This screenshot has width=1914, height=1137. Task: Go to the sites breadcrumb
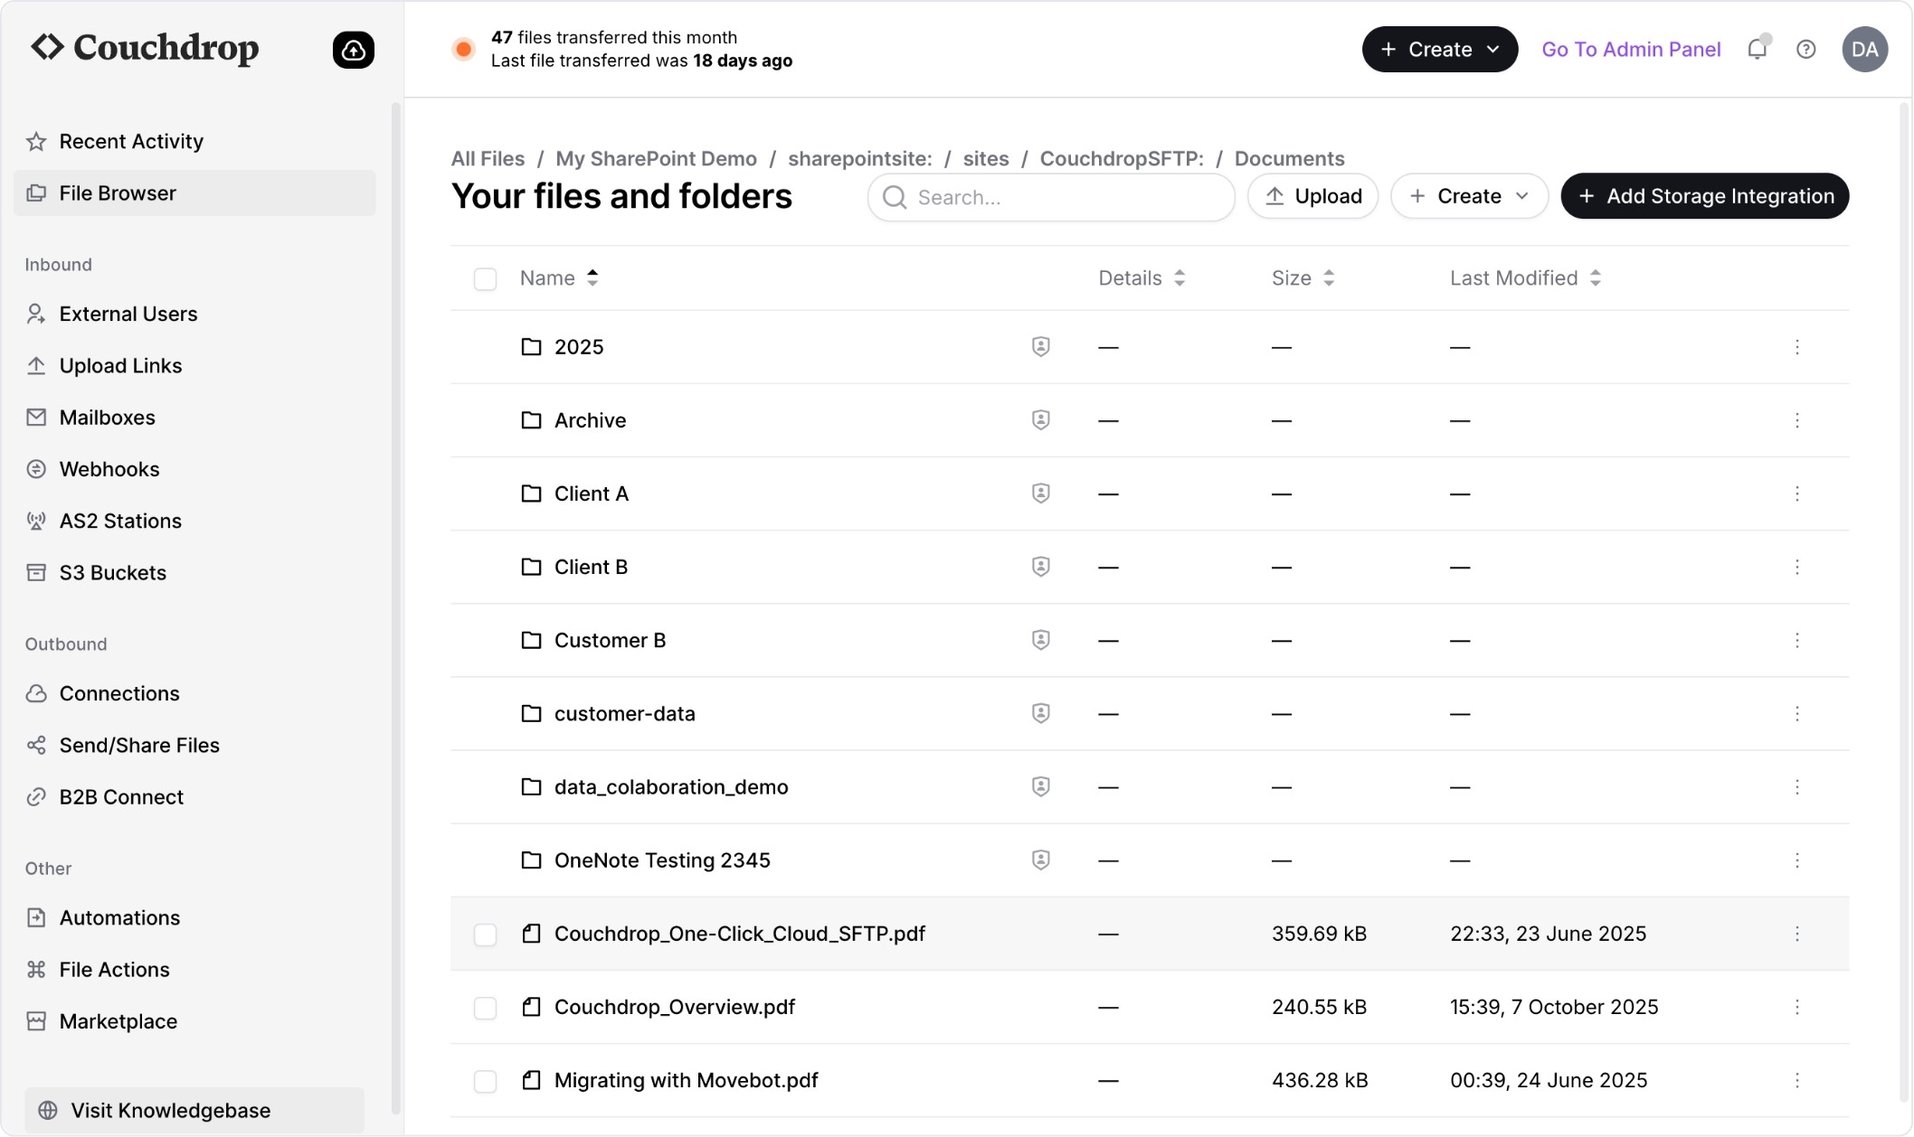pos(986,158)
